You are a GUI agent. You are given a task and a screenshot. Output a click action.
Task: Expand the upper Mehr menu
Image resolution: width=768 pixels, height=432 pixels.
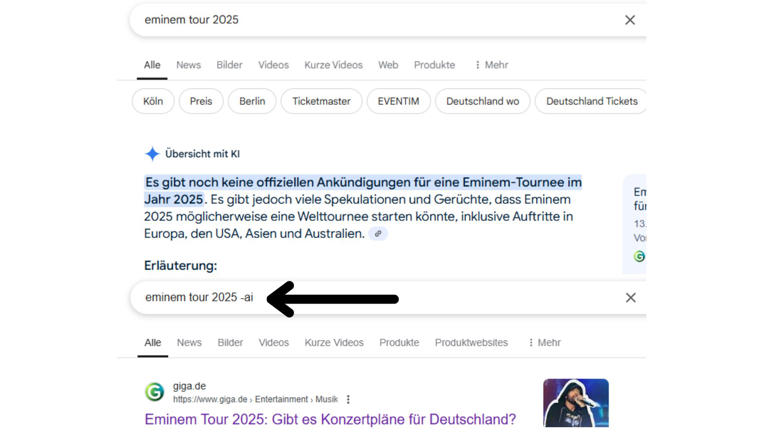[x=491, y=65]
